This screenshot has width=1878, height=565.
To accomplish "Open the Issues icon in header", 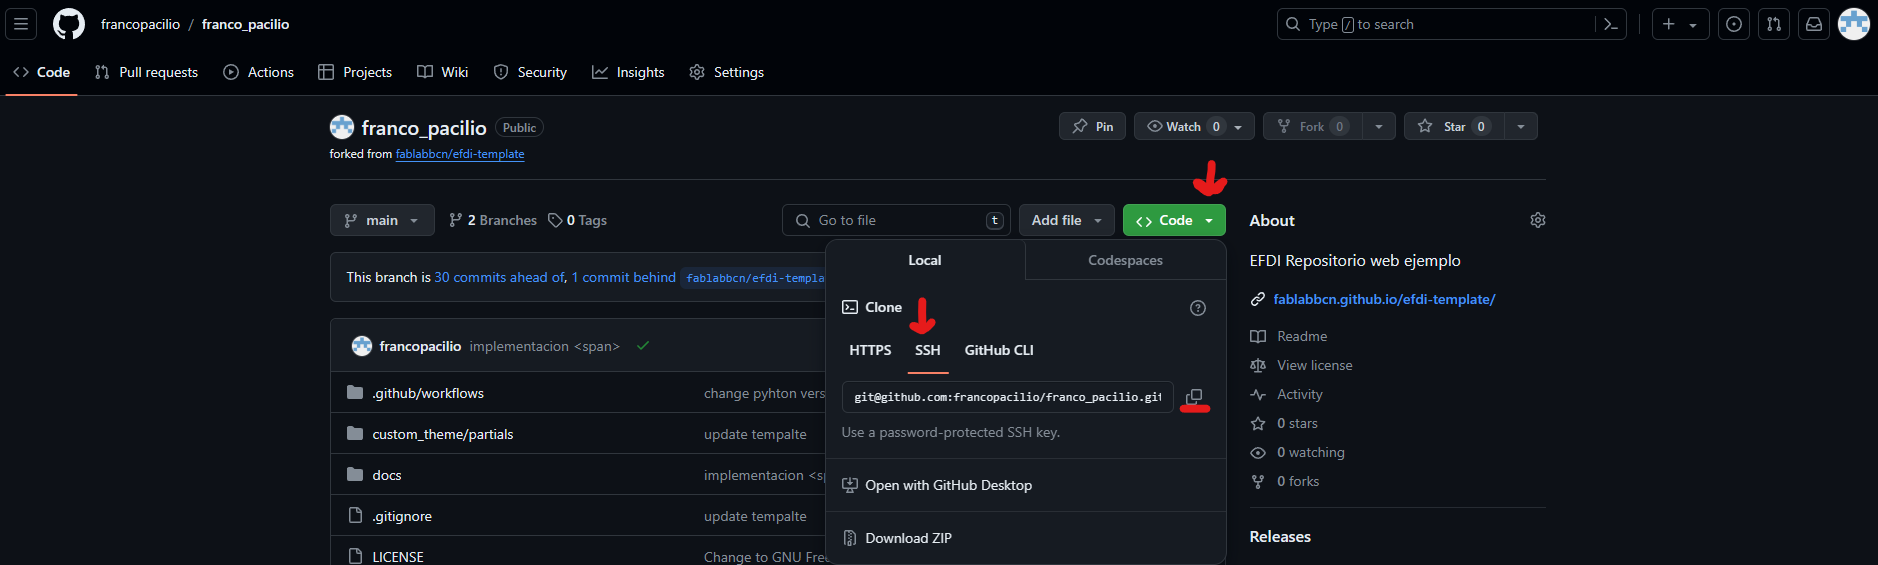I will click(x=1734, y=24).
